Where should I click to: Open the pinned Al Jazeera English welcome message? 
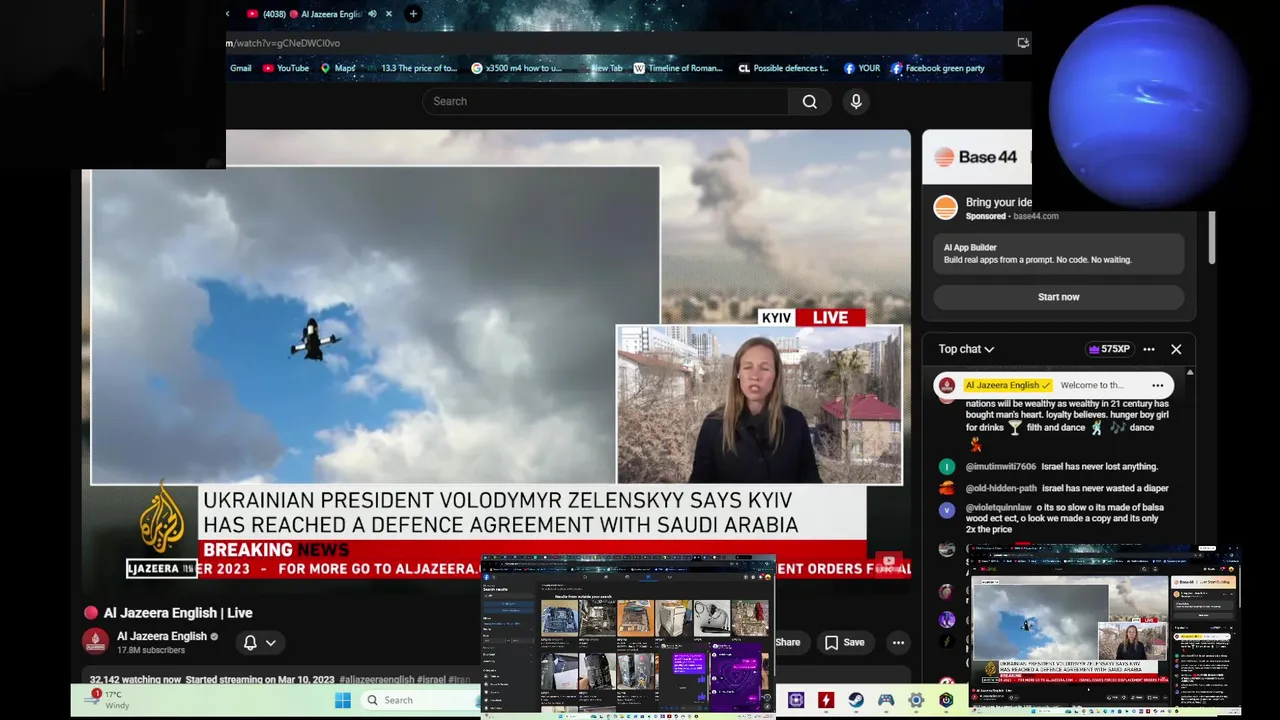(x=1053, y=385)
